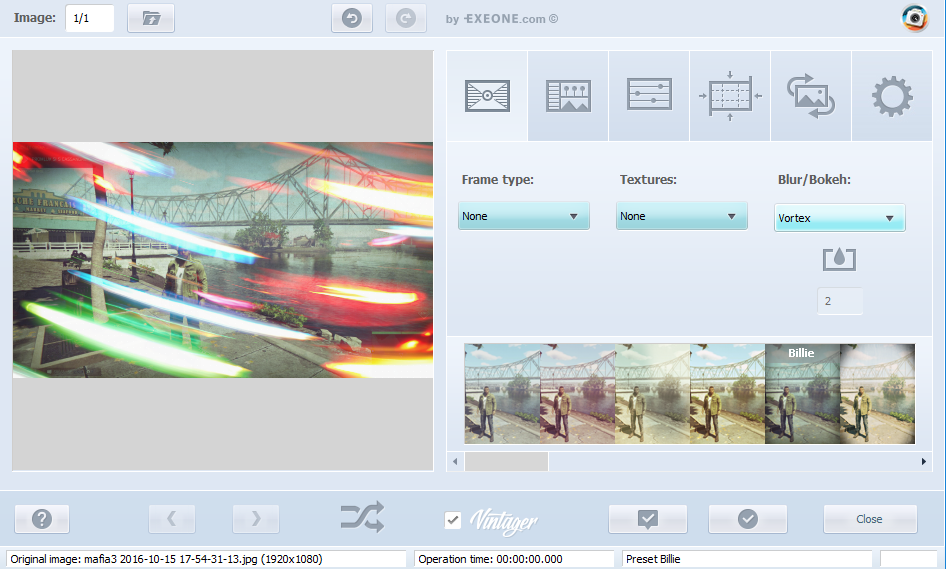Open the help question mark button
The image size is (946, 569).
pyautogui.click(x=42, y=519)
